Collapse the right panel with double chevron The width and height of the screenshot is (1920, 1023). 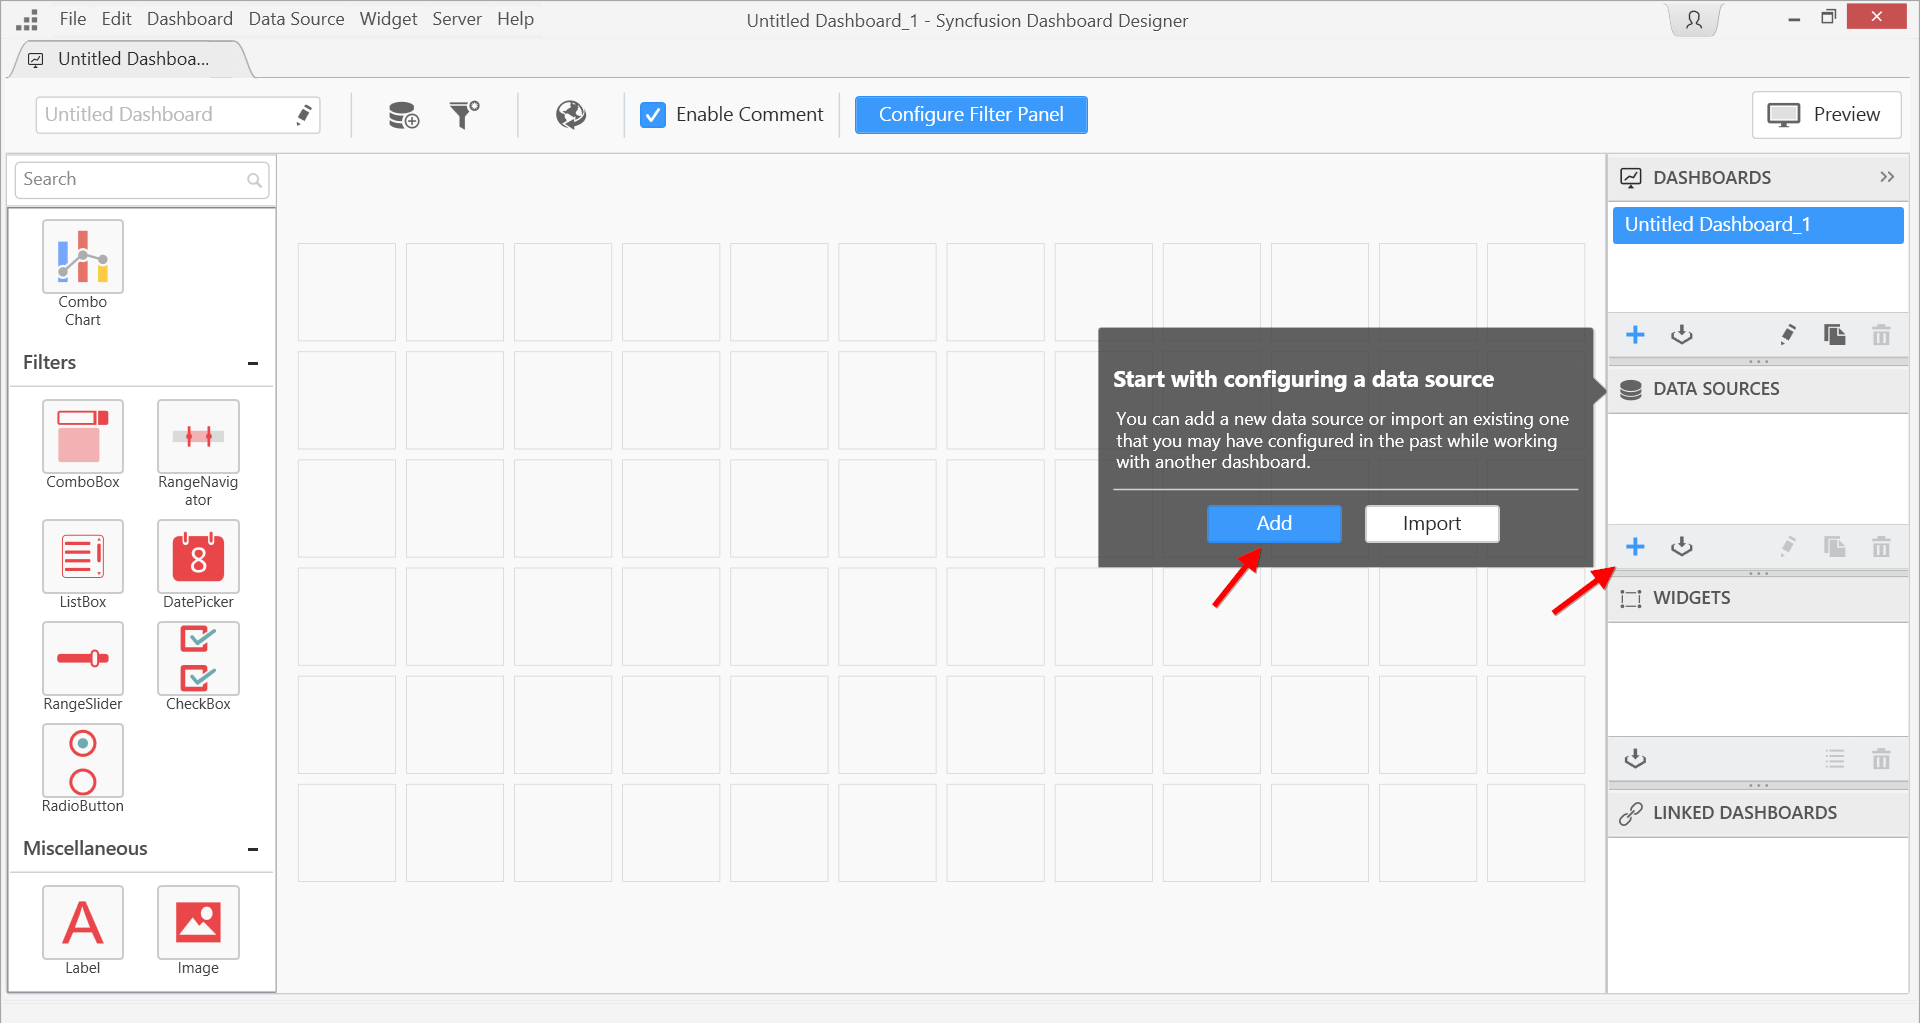[1887, 177]
